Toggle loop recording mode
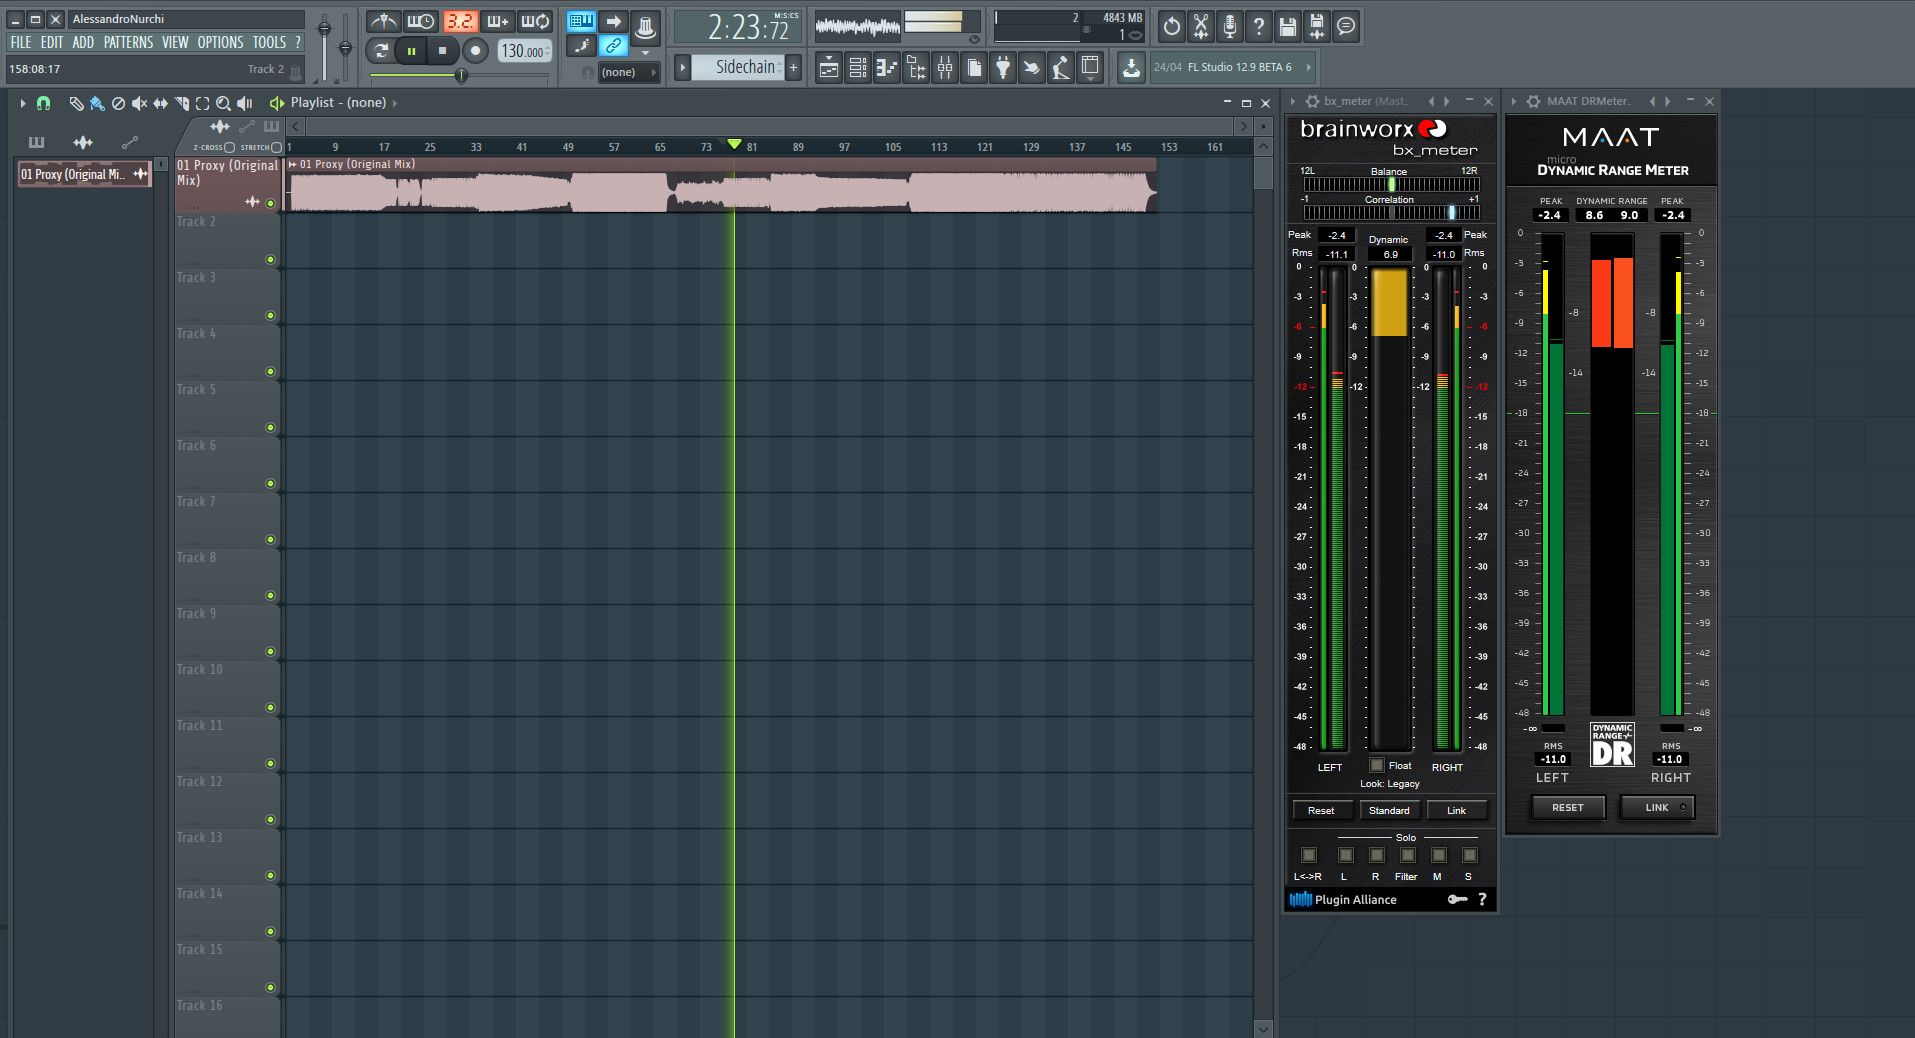This screenshot has height=1038, width=1915. coord(535,21)
